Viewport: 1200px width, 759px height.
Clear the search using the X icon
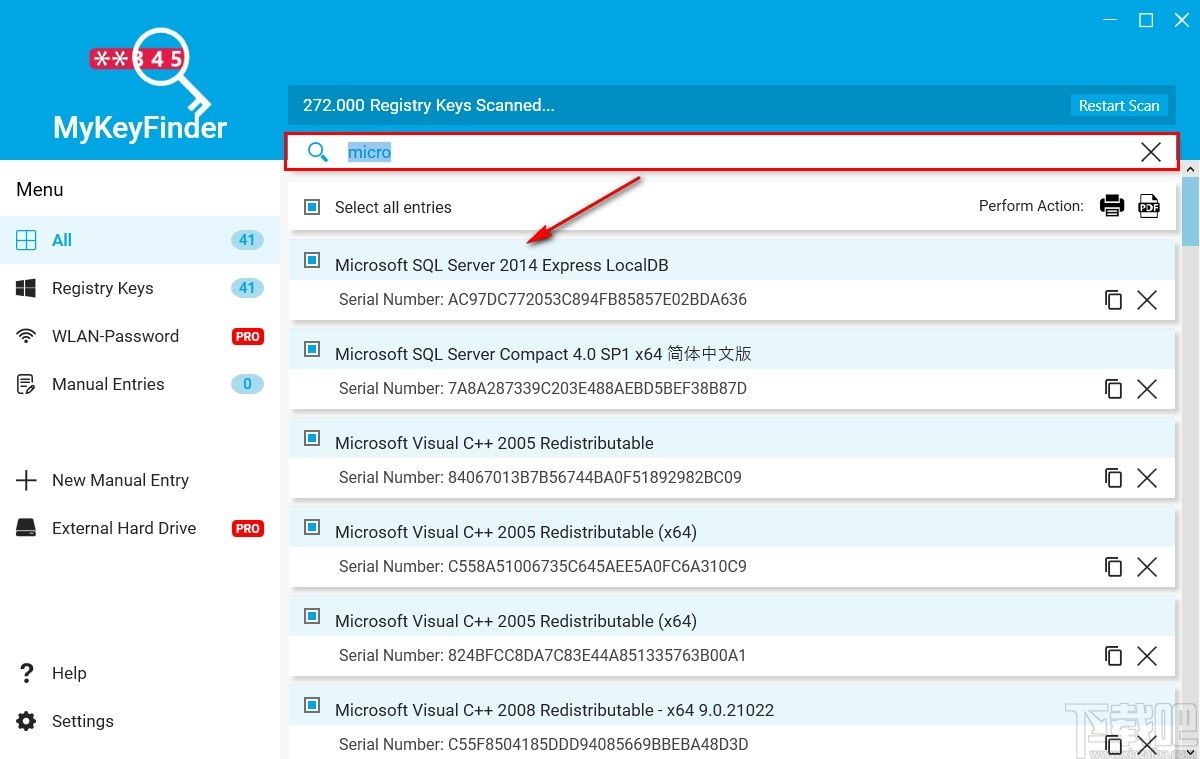pos(1150,151)
